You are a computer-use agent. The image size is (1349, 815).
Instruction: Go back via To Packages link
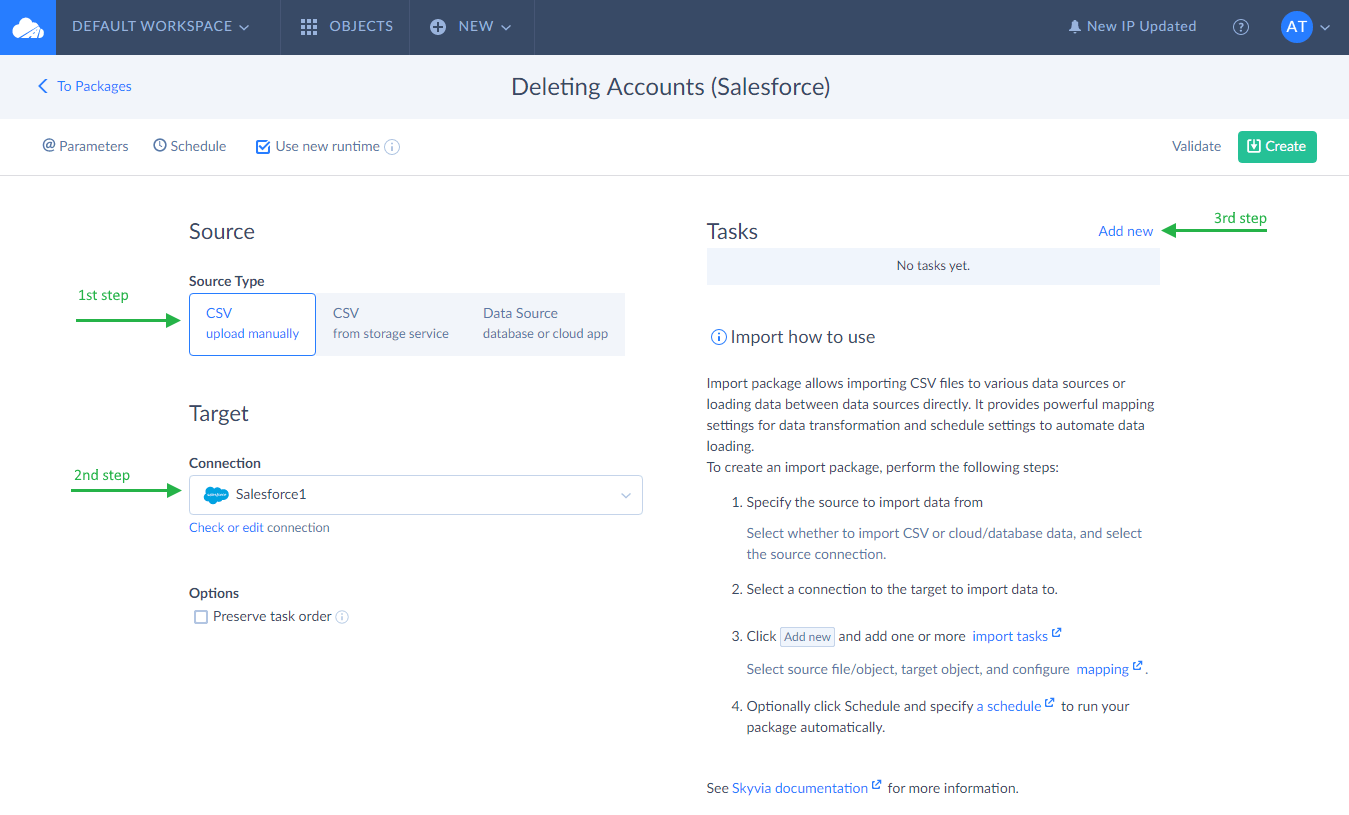tap(85, 86)
